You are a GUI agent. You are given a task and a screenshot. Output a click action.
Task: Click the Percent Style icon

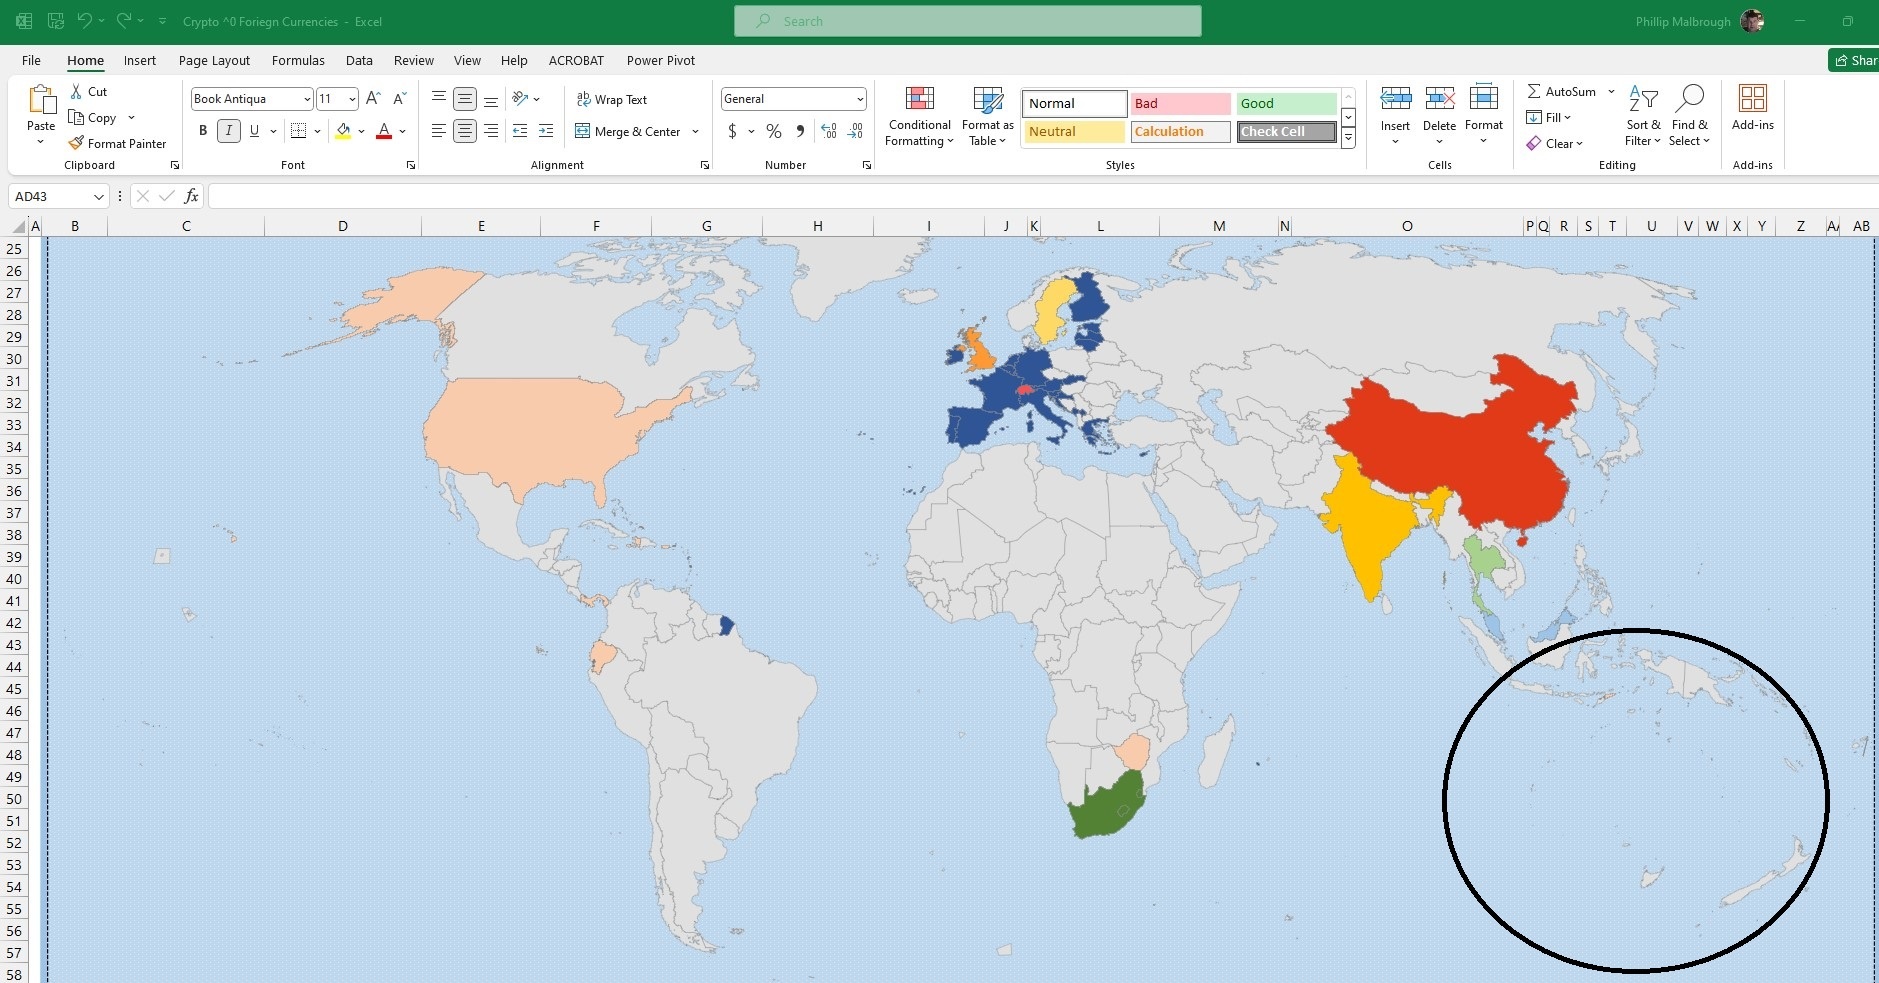774,131
